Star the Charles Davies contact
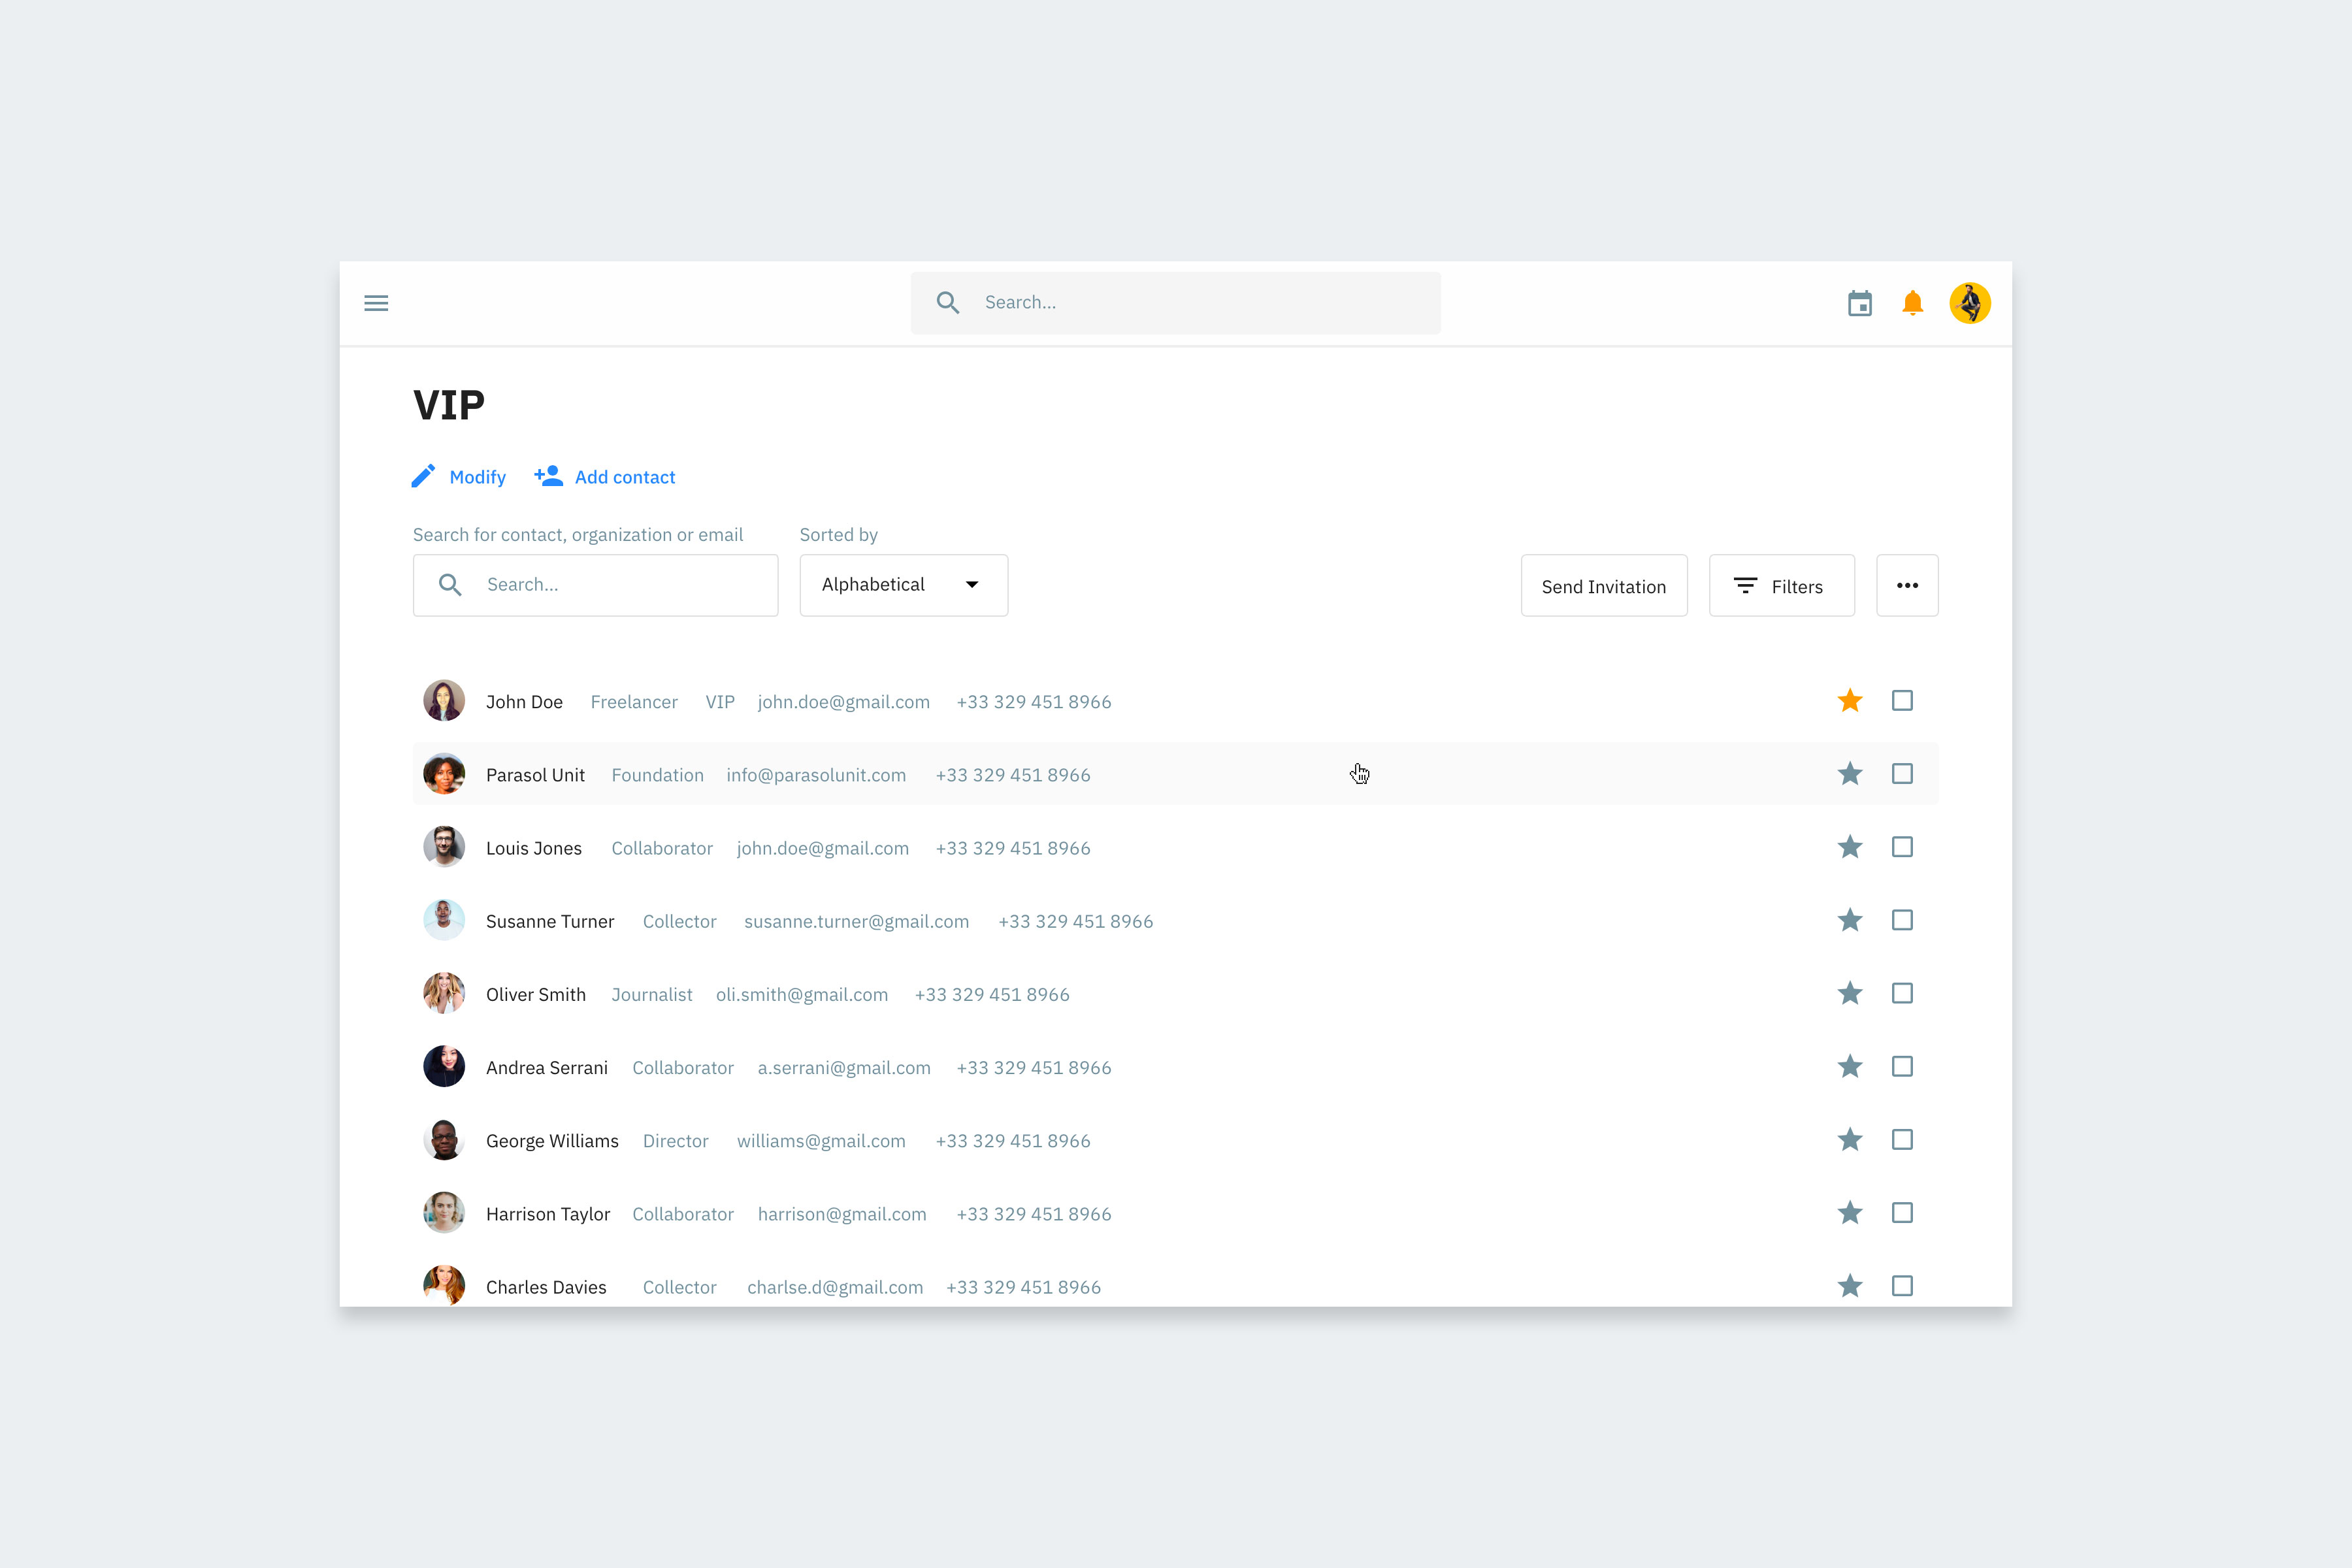Viewport: 2352px width, 1568px height. tap(1850, 1286)
